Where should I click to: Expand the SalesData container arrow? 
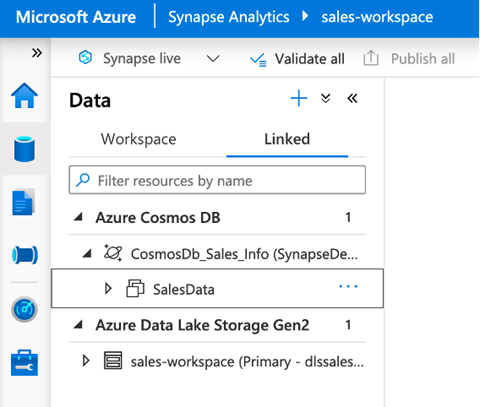108,288
